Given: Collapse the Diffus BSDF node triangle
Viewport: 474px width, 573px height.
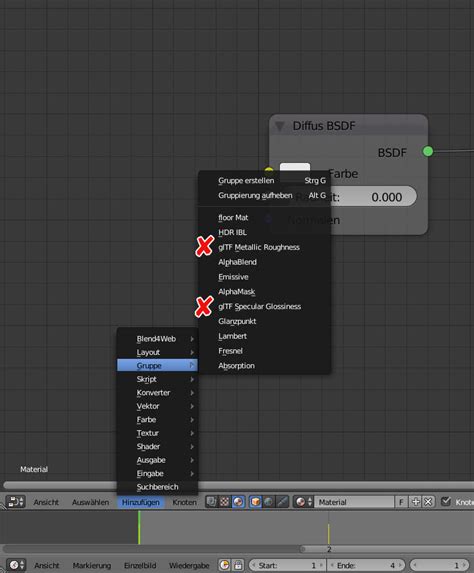Looking at the screenshot, I should (280, 126).
